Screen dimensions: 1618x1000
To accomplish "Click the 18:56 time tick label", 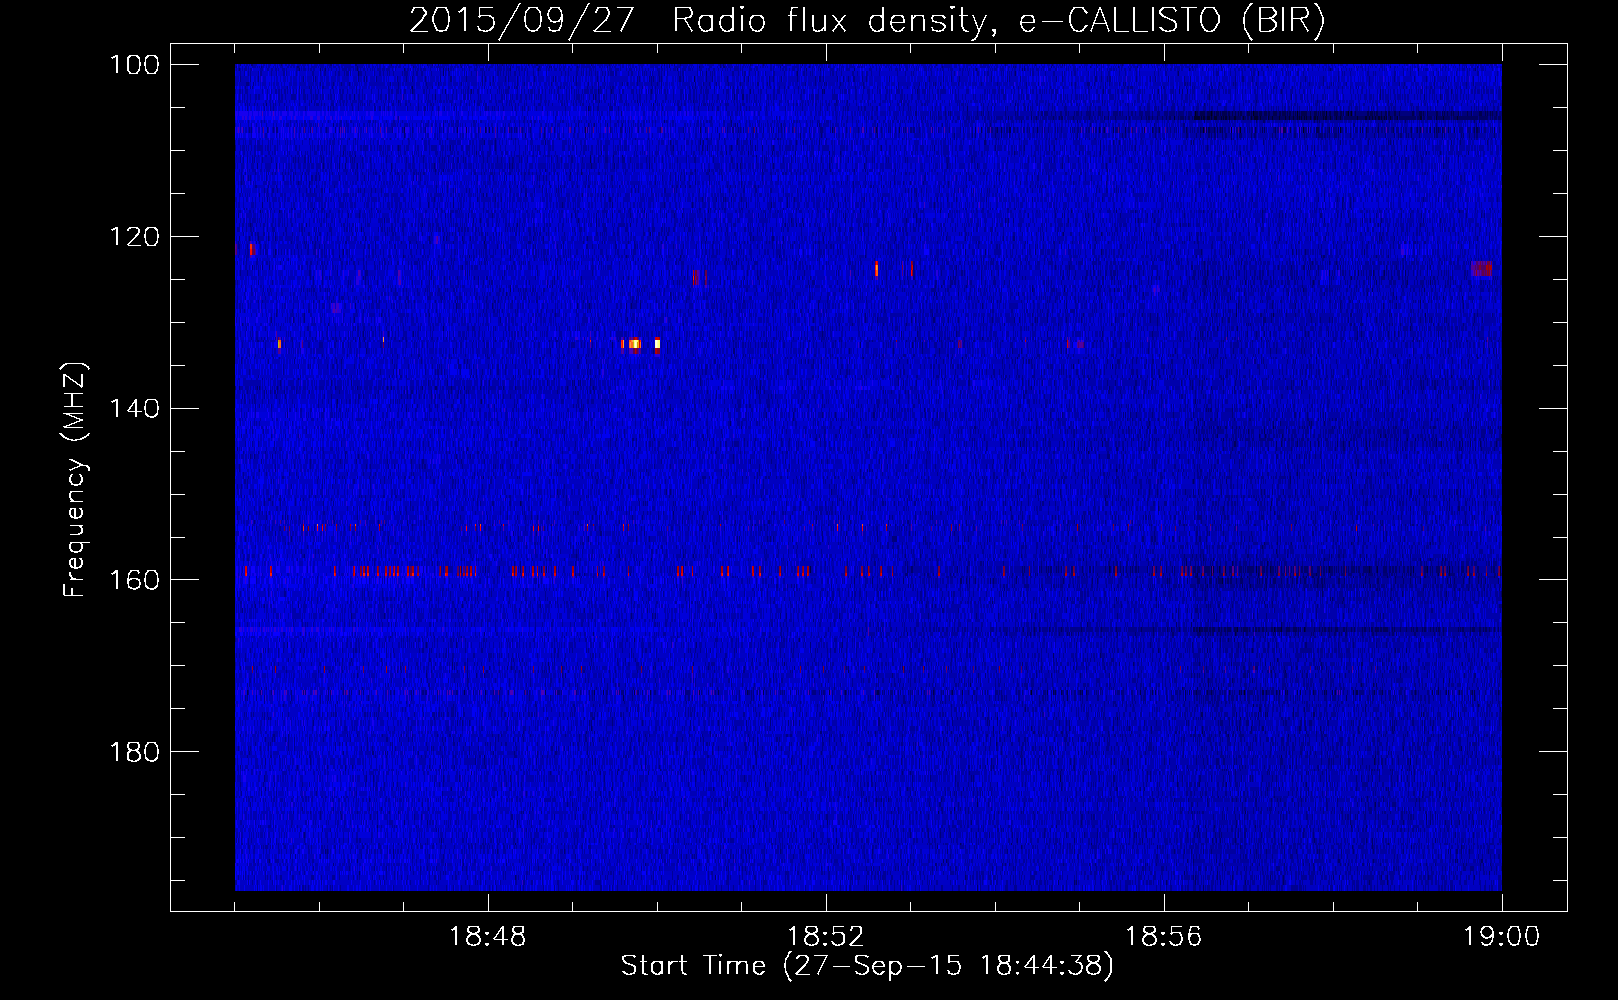I will click(x=1164, y=937).
